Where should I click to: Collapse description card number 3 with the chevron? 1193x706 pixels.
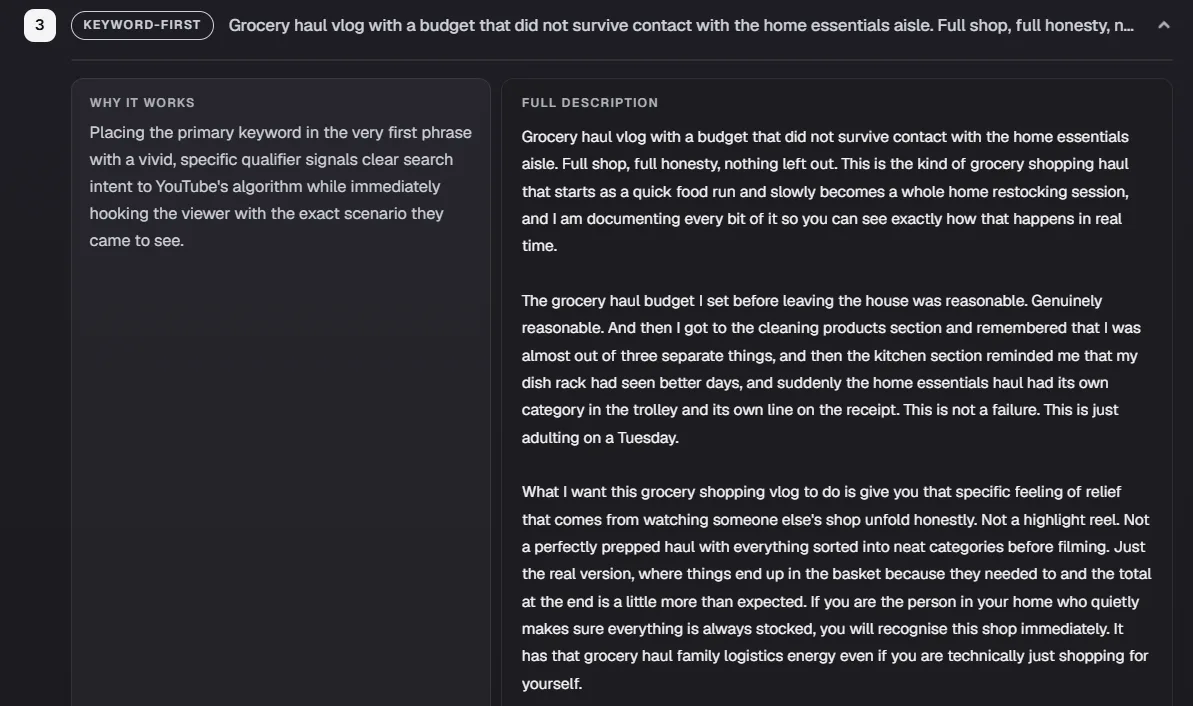[1163, 25]
